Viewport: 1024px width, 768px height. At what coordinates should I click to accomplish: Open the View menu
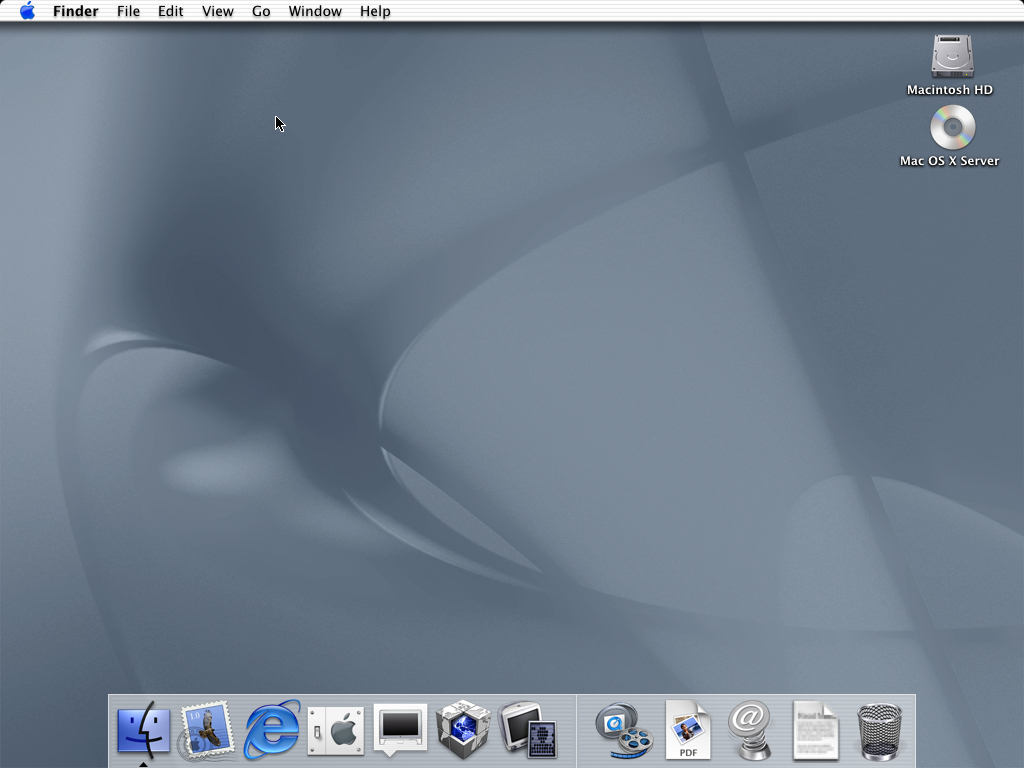click(x=217, y=11)
